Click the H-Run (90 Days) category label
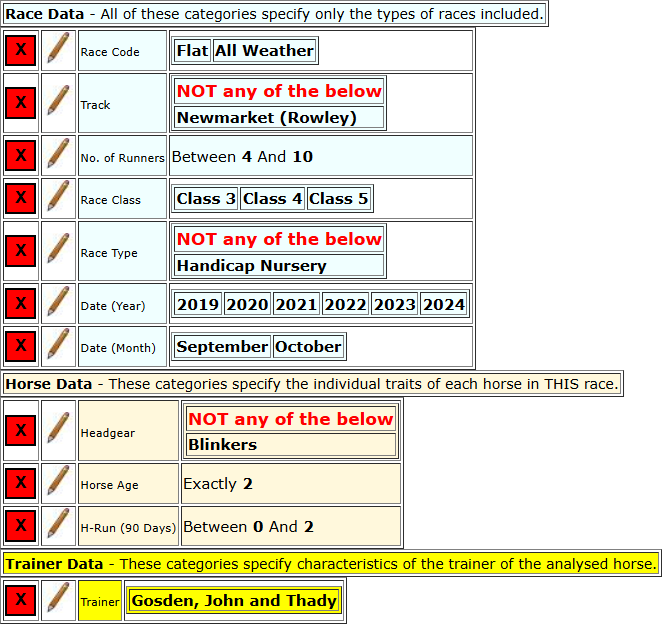Viewport: 662px width, 624px height. pos(128,526)
